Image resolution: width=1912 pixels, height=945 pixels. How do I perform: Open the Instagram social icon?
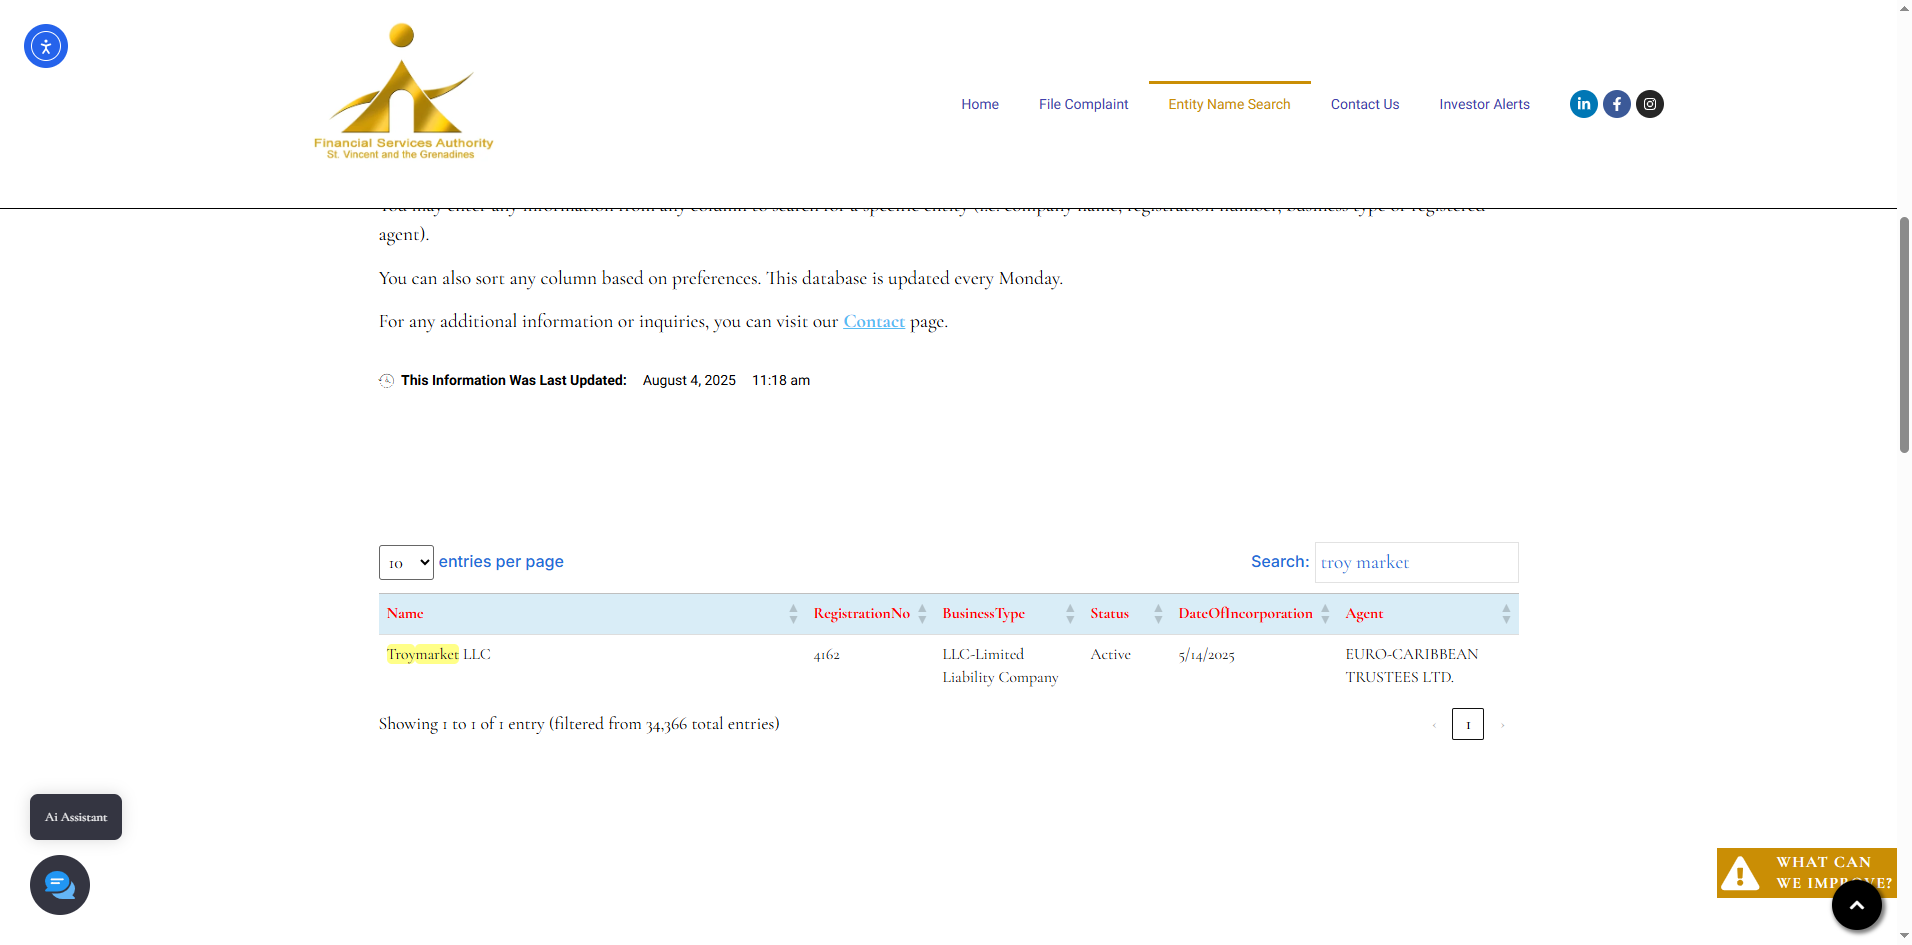1649,104
